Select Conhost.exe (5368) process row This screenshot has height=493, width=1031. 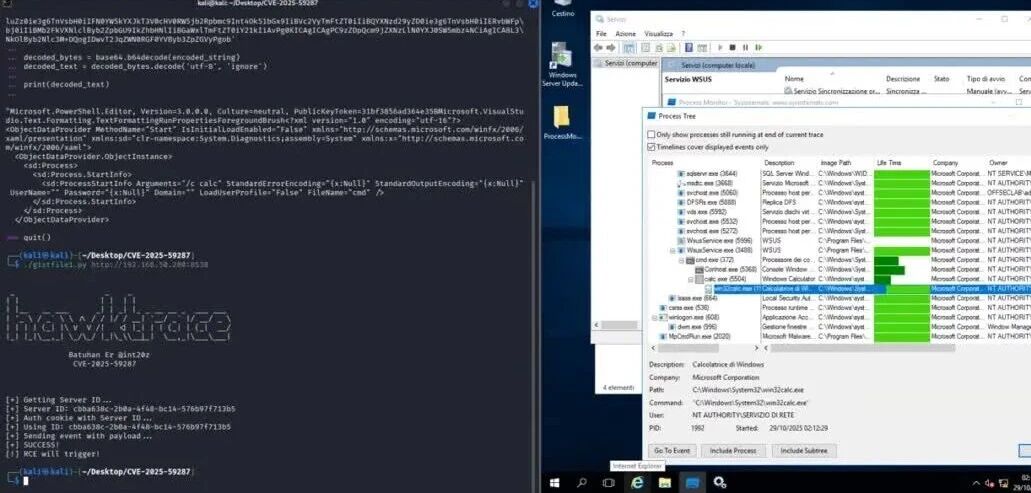click(730, 270)
